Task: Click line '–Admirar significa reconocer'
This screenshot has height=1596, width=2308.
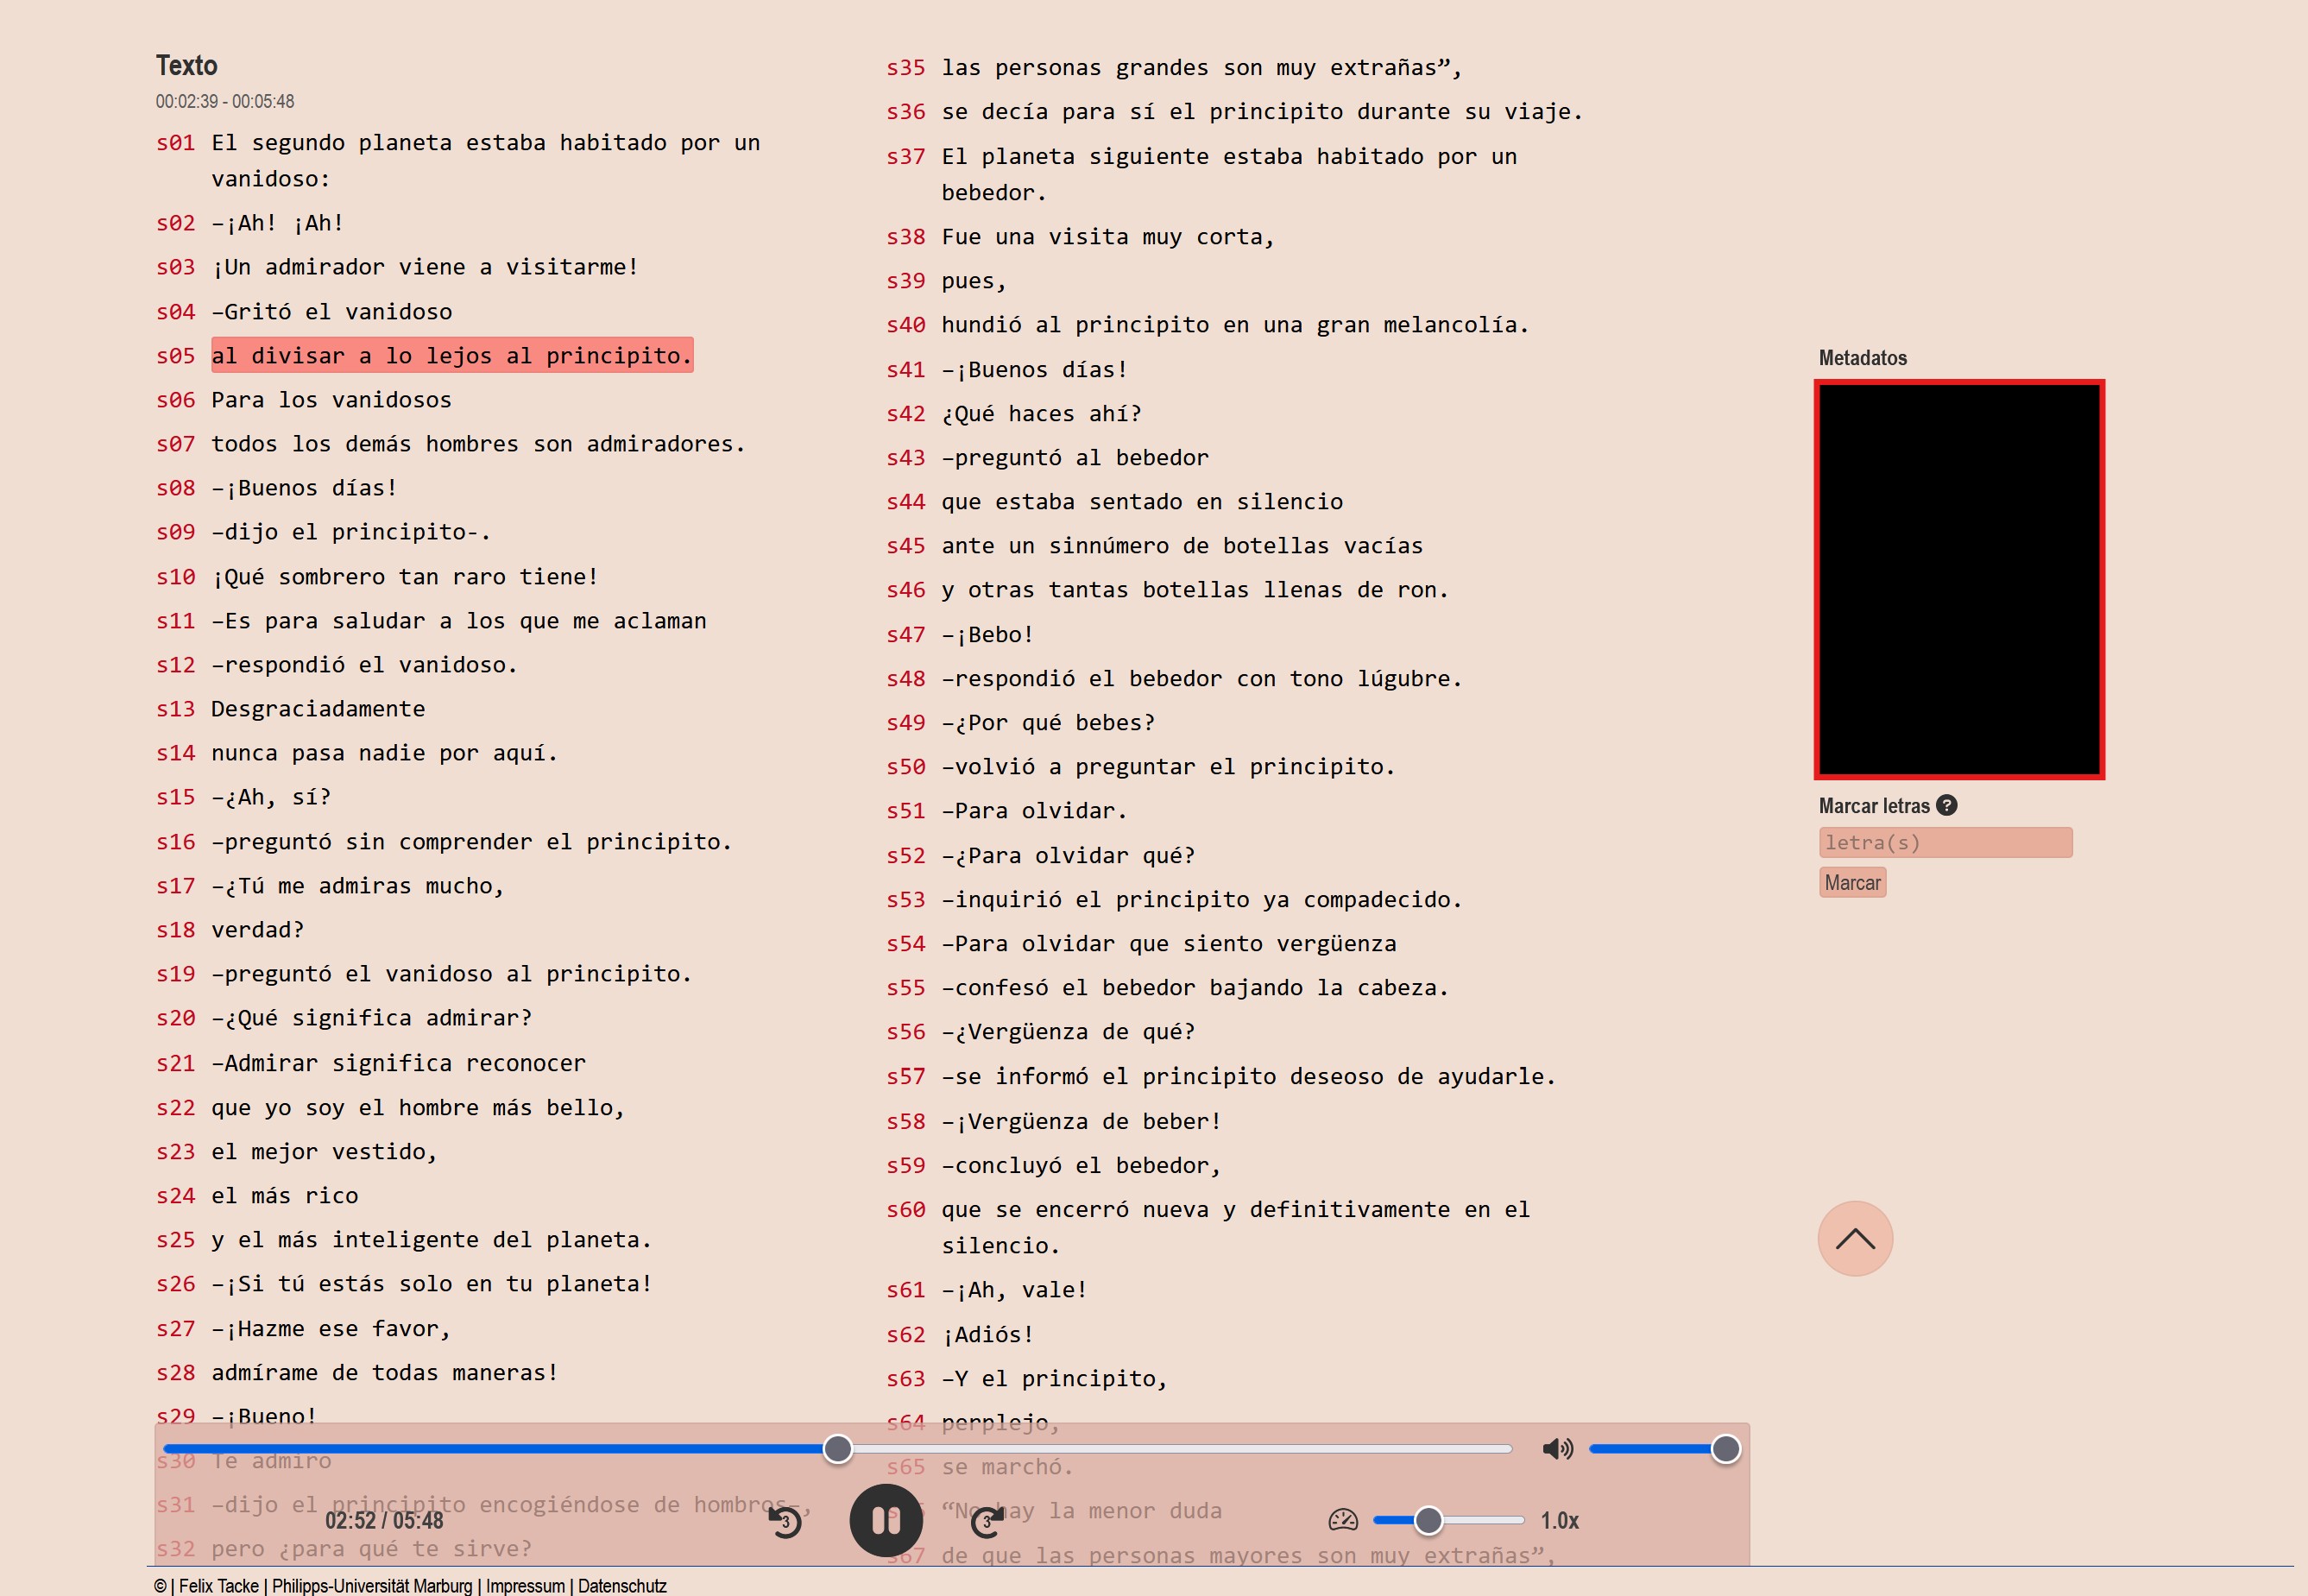Action: pyautogui.click(x=399, y=1062)
